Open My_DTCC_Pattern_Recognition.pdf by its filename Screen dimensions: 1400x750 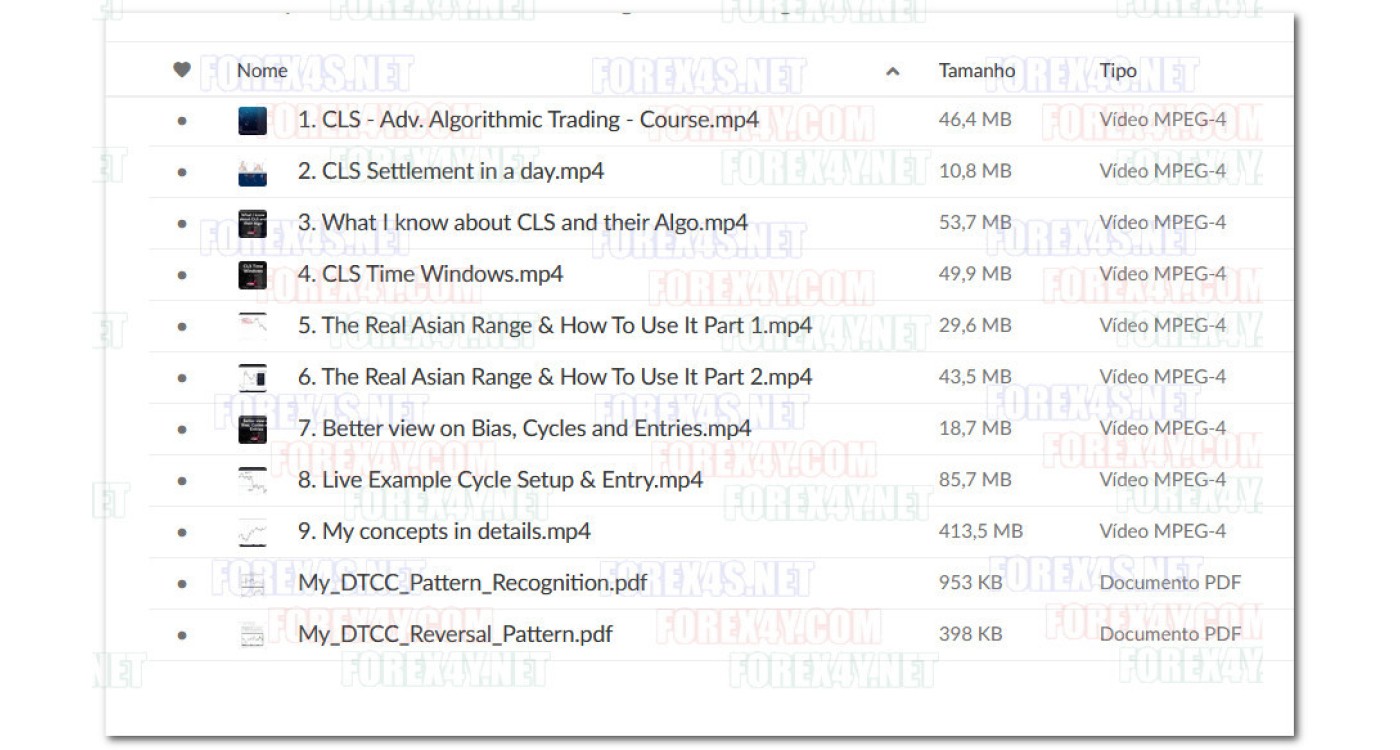tap(470, 582)
